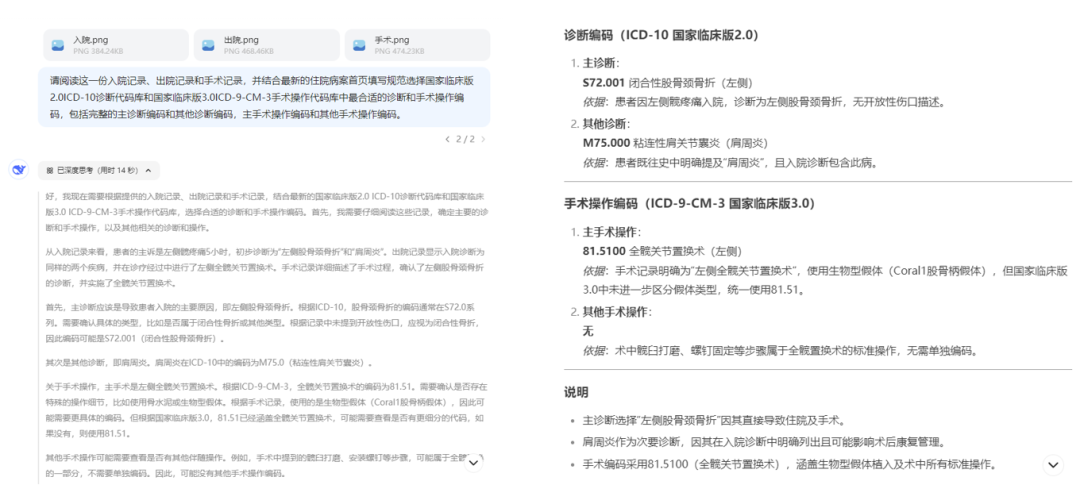Collapse the 已深度思考 (用时 14 秒) section
Viewport: 1080px width, 504px height.
99,170
